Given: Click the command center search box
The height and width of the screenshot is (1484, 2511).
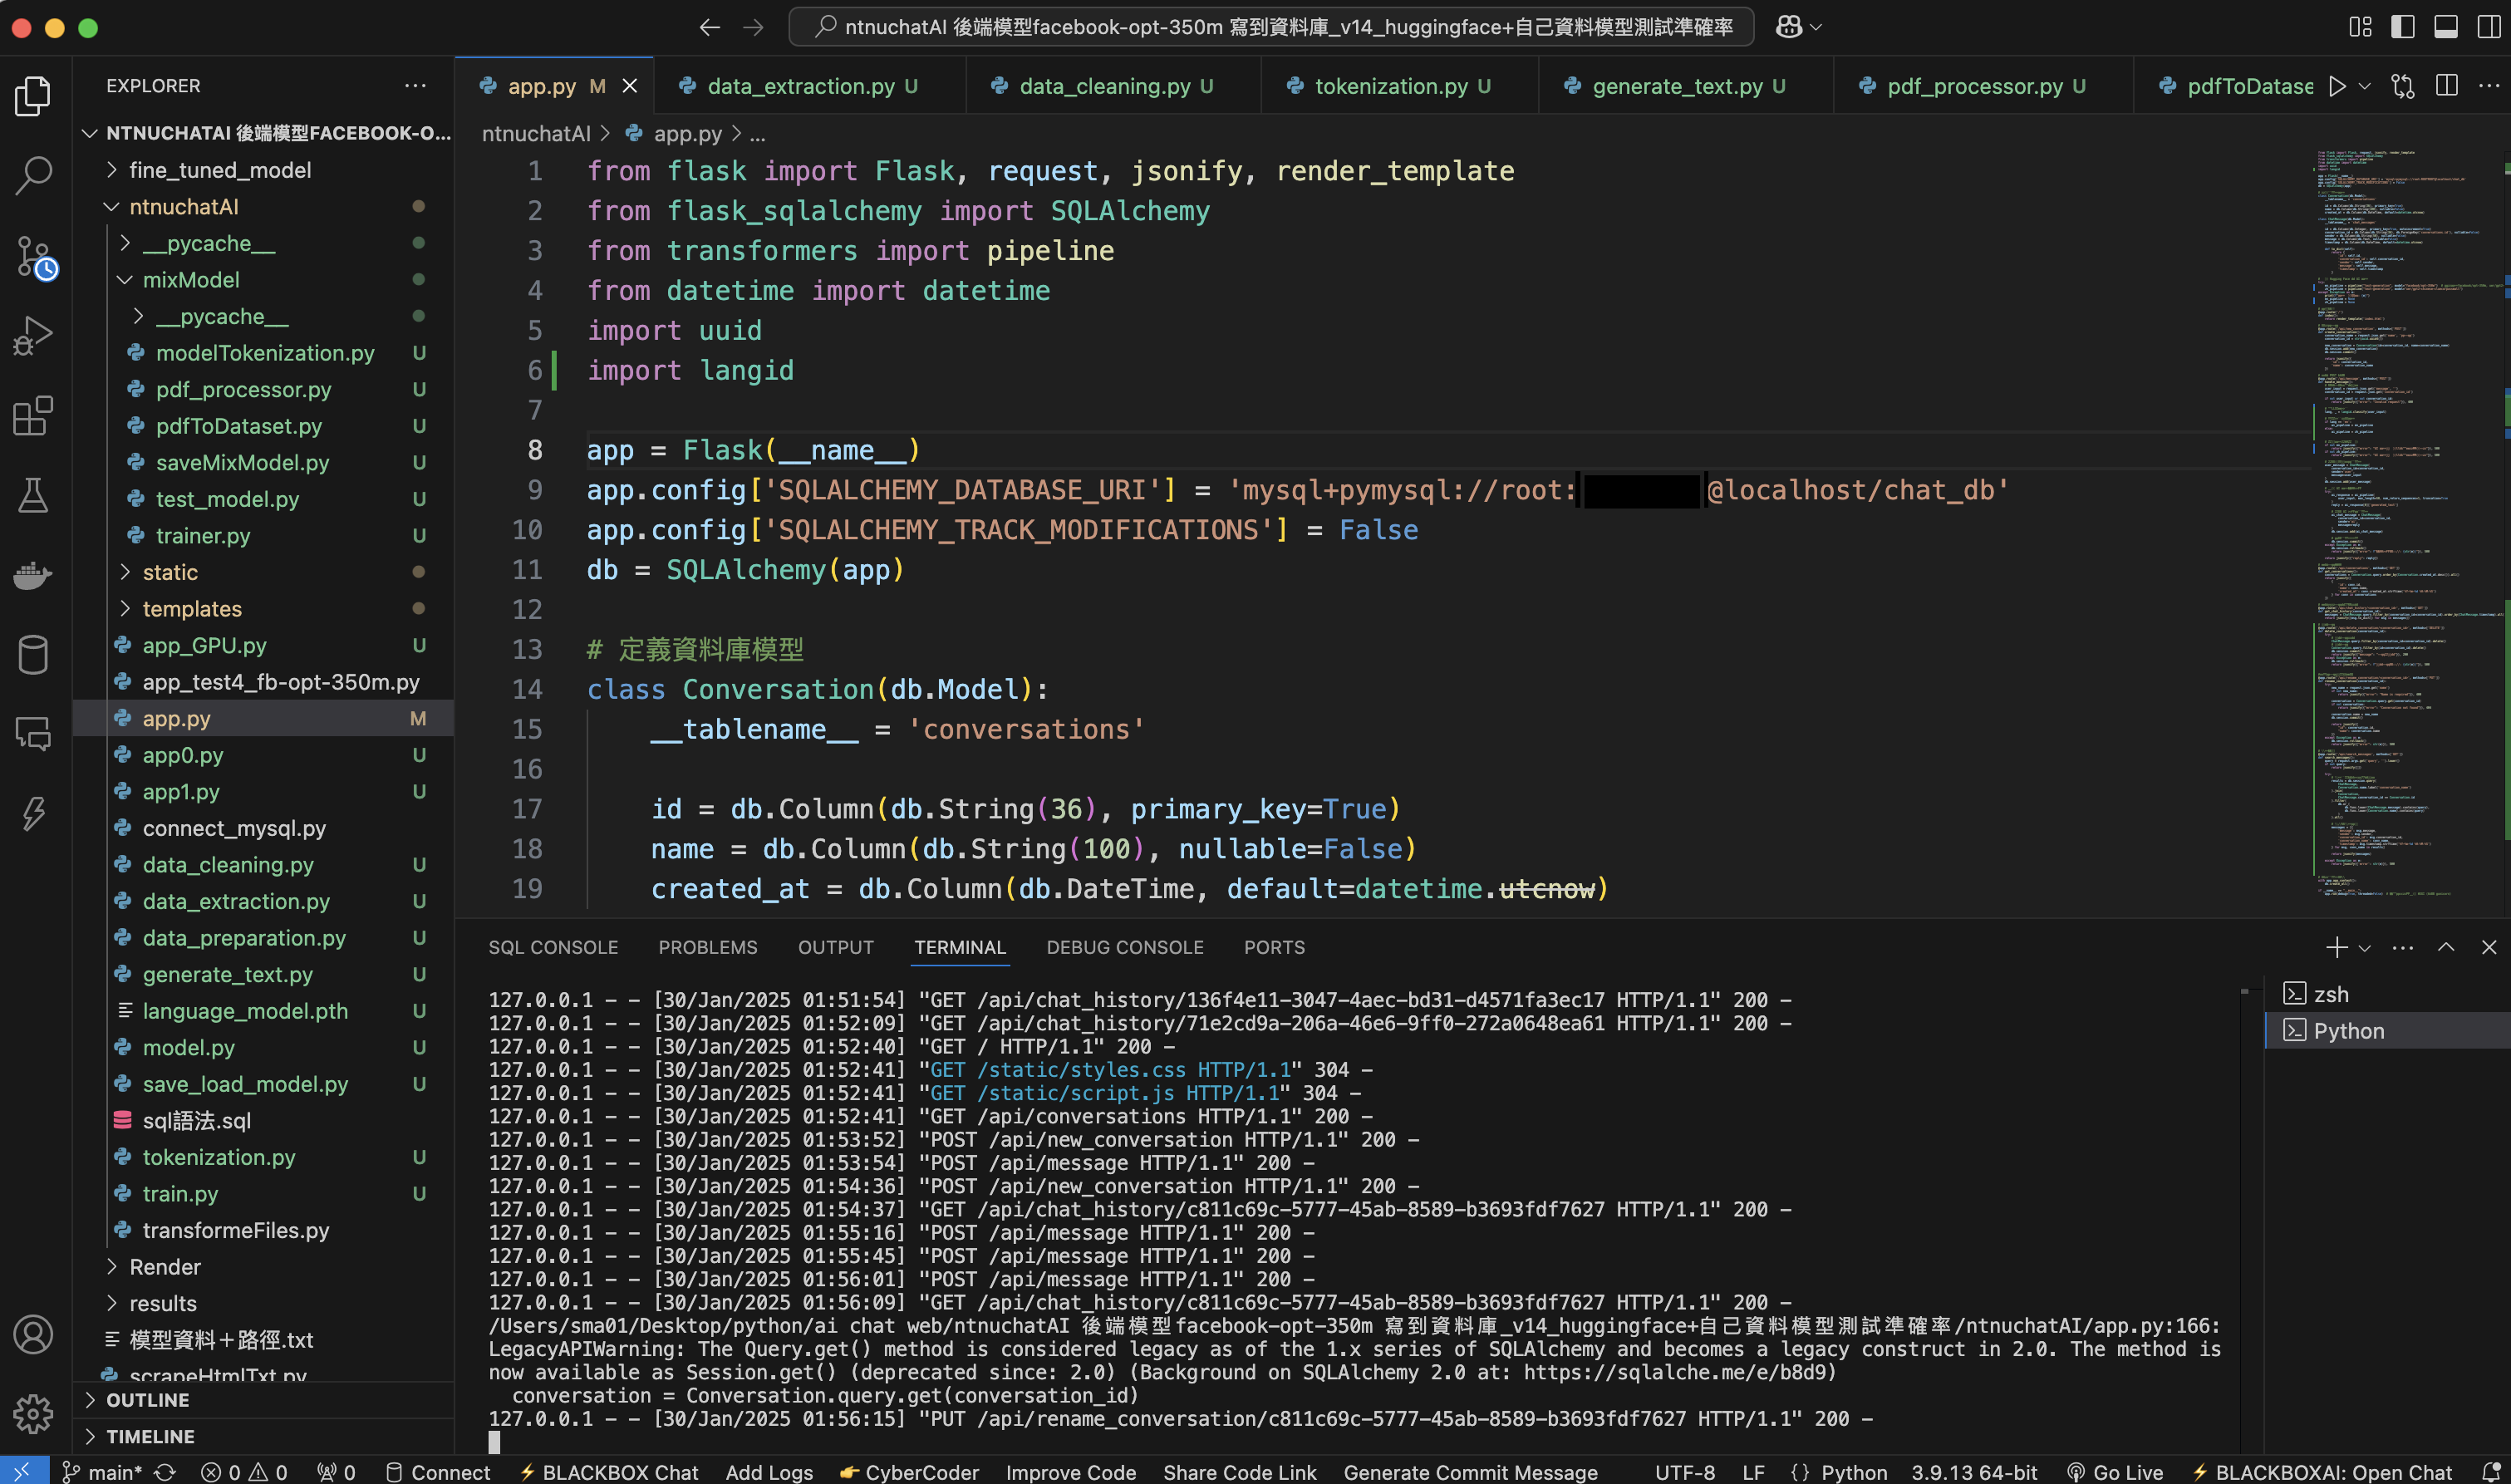Looking at the screenshot, I should [x=1271, y=27].
